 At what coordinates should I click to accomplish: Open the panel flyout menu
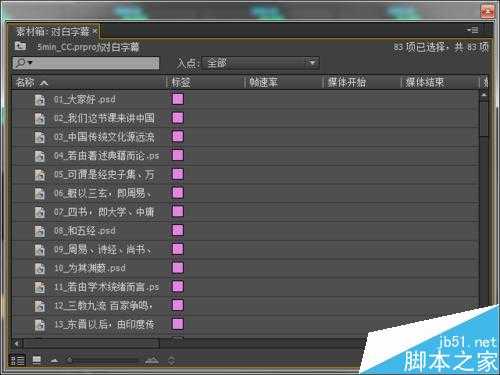[x=472, y=30]
